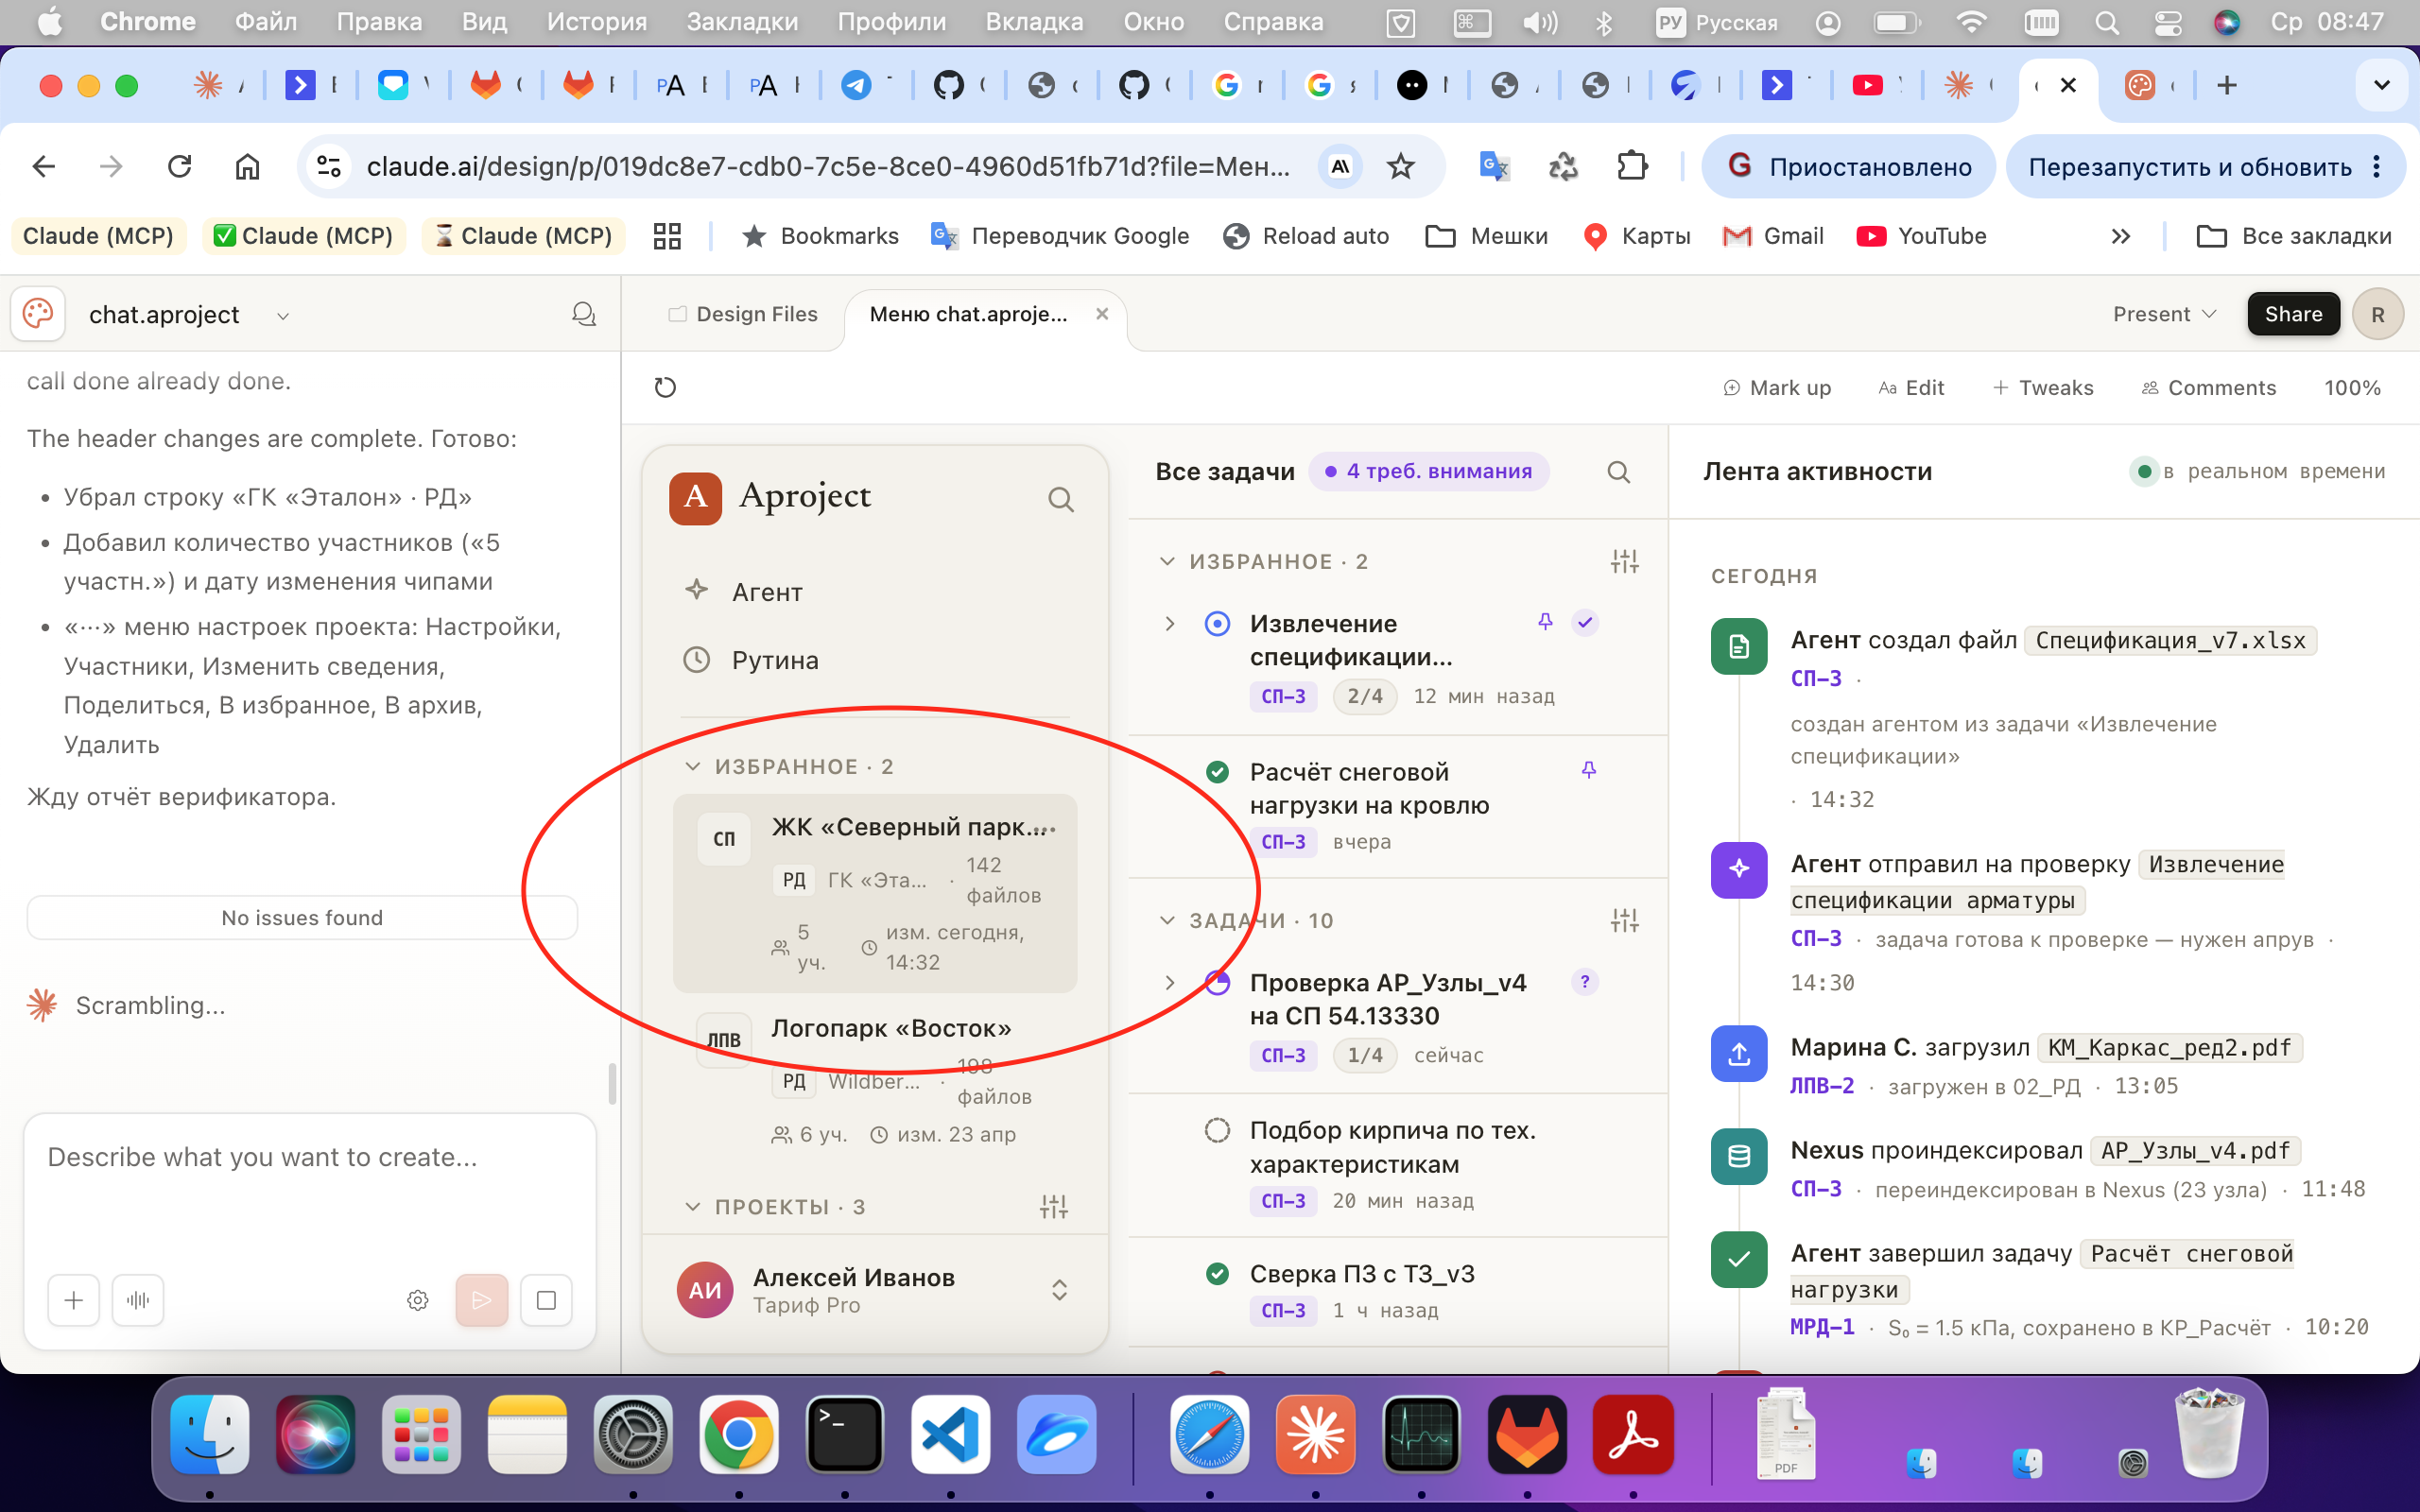Screen dimensions: 2420x1512
Task: Open the Рутина item in sidebar
Action: (874, 660)
